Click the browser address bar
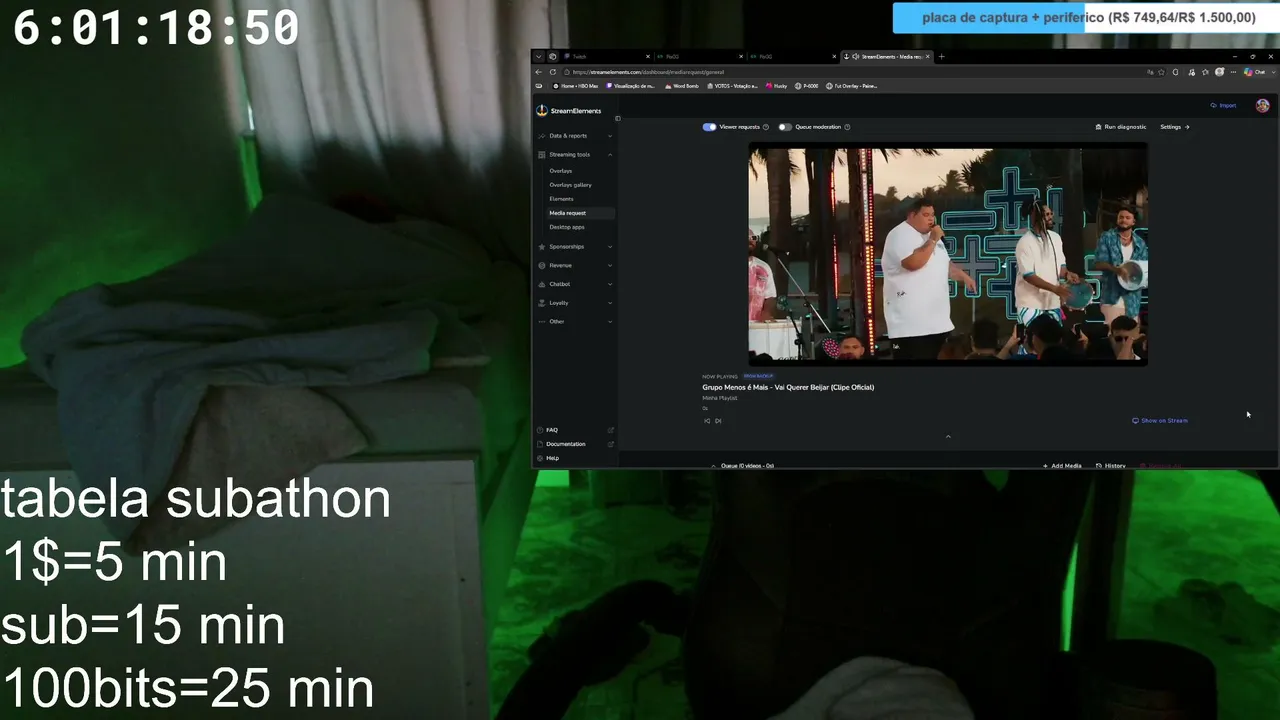1280x720 pixels. (850, 72)
